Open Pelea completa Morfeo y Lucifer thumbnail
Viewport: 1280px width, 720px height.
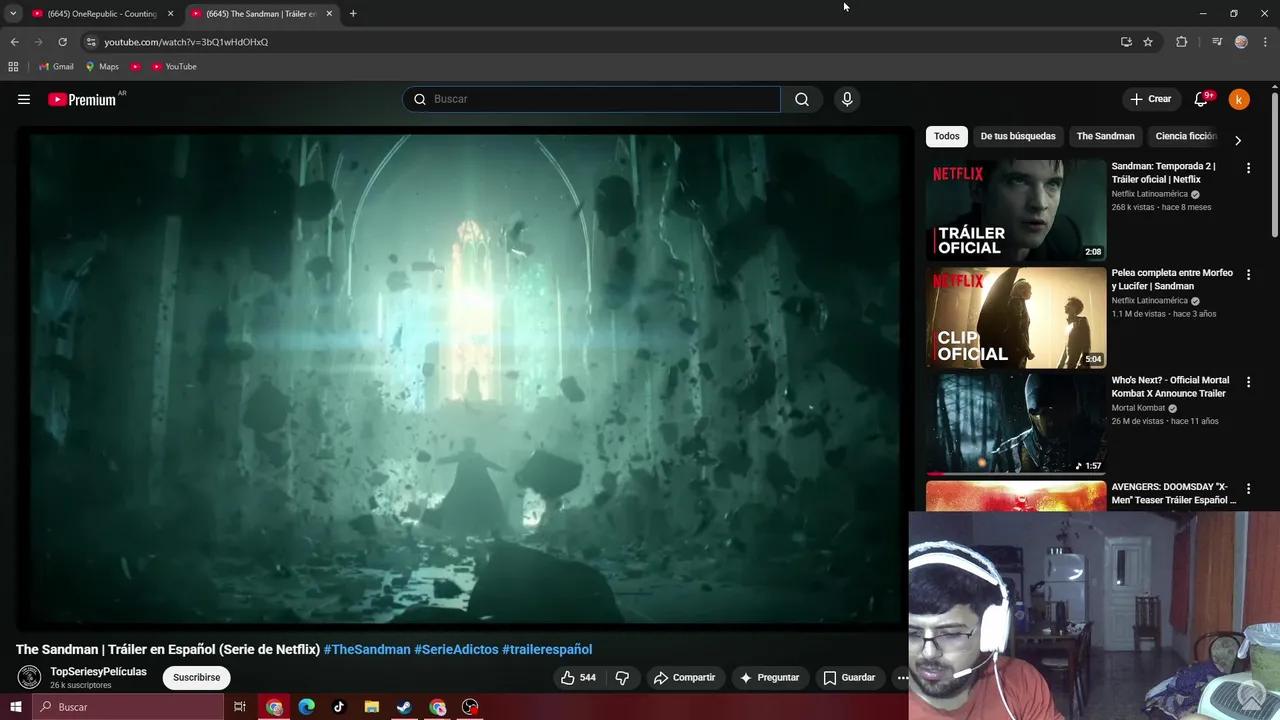click(1016, 317)
